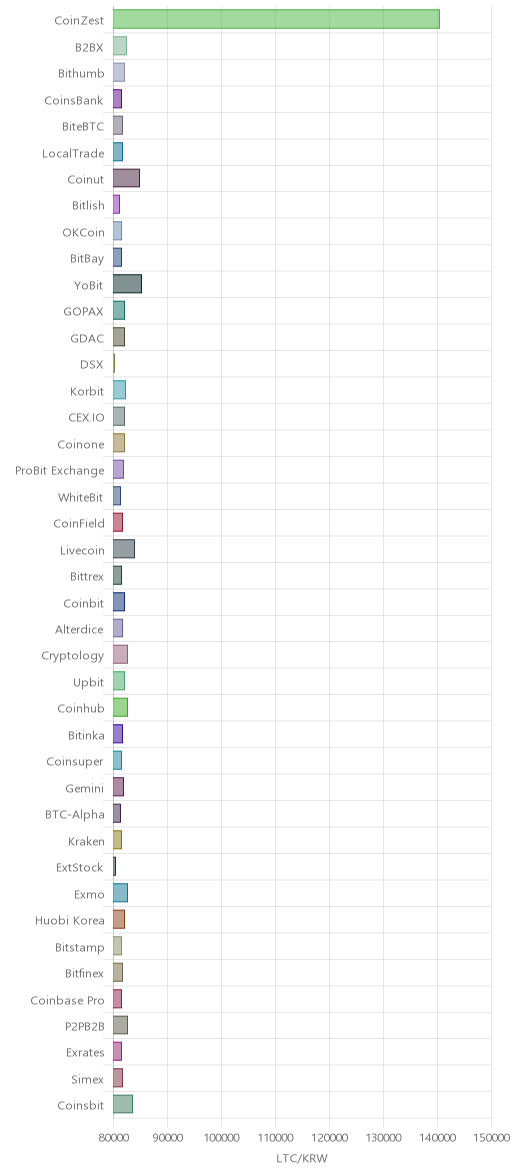Click the P2PB2B bar
512x1176 pixels.
tap(120, 1025)
